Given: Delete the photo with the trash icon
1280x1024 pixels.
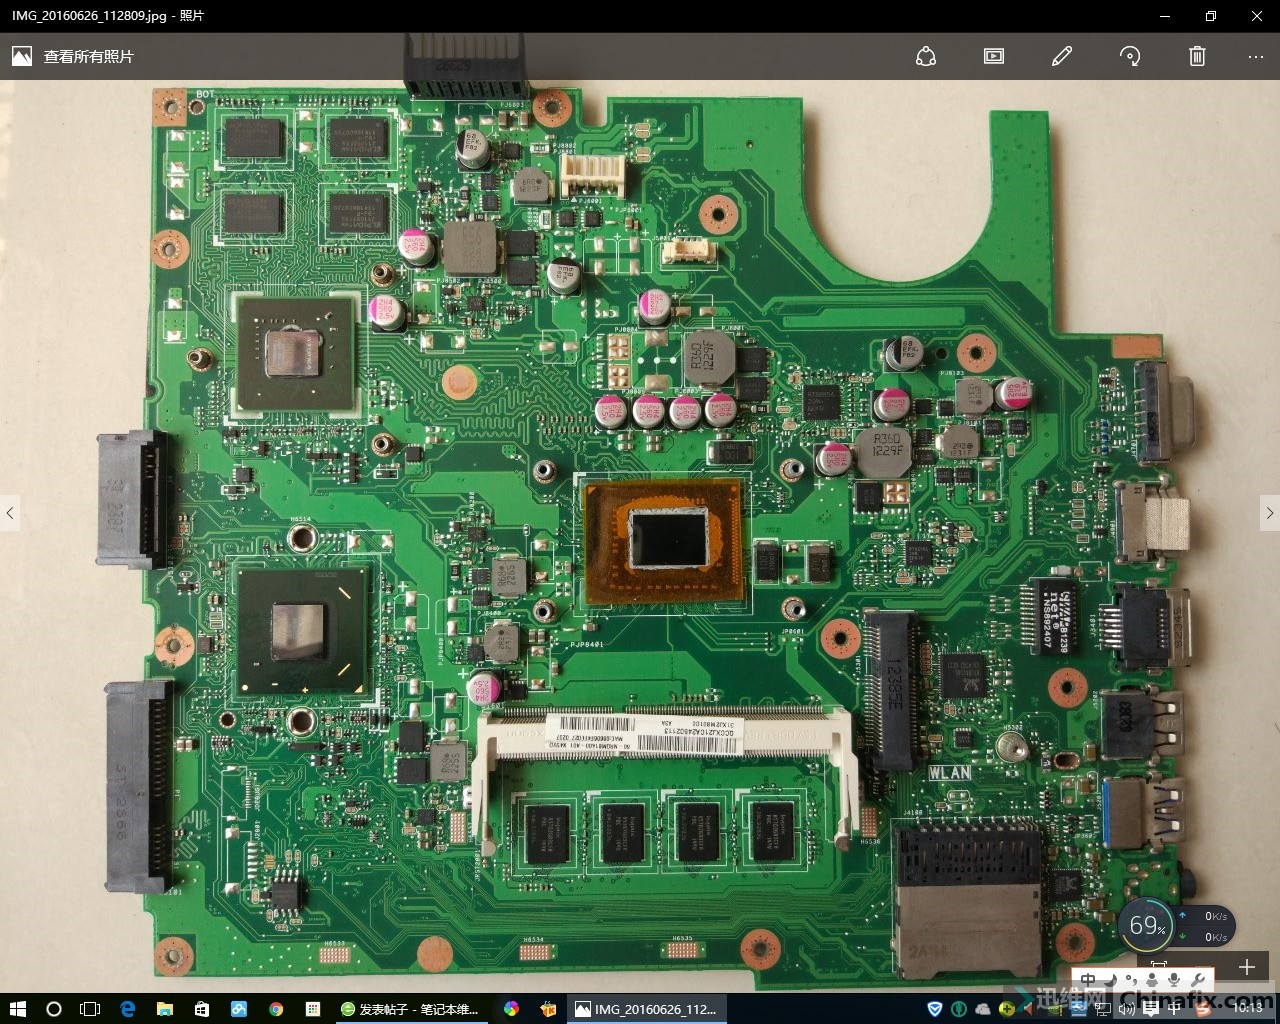Looking at the screenshot, I should [x=1197, y=57].
